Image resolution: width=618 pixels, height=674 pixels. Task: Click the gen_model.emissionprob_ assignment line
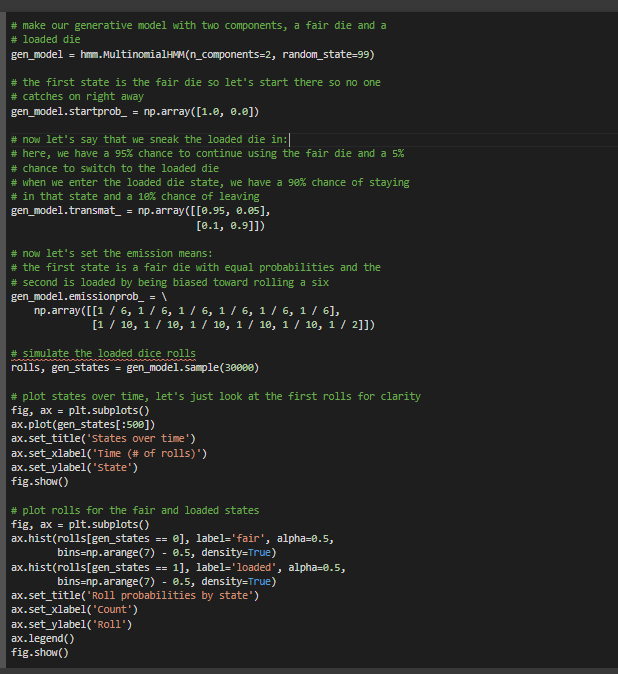[89, 297]
